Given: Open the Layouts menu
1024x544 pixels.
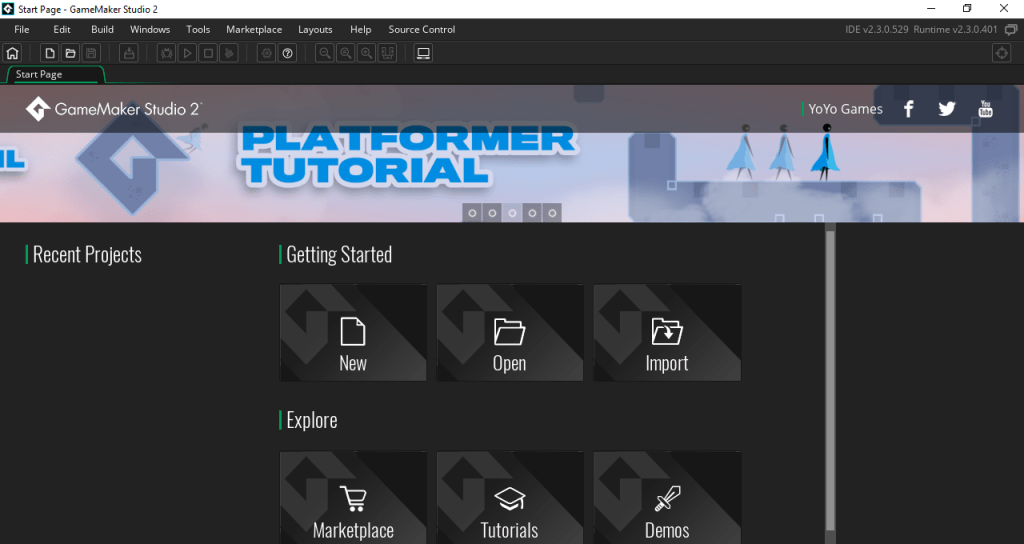Looking at the screenshot, I should [x=315, y=29].
